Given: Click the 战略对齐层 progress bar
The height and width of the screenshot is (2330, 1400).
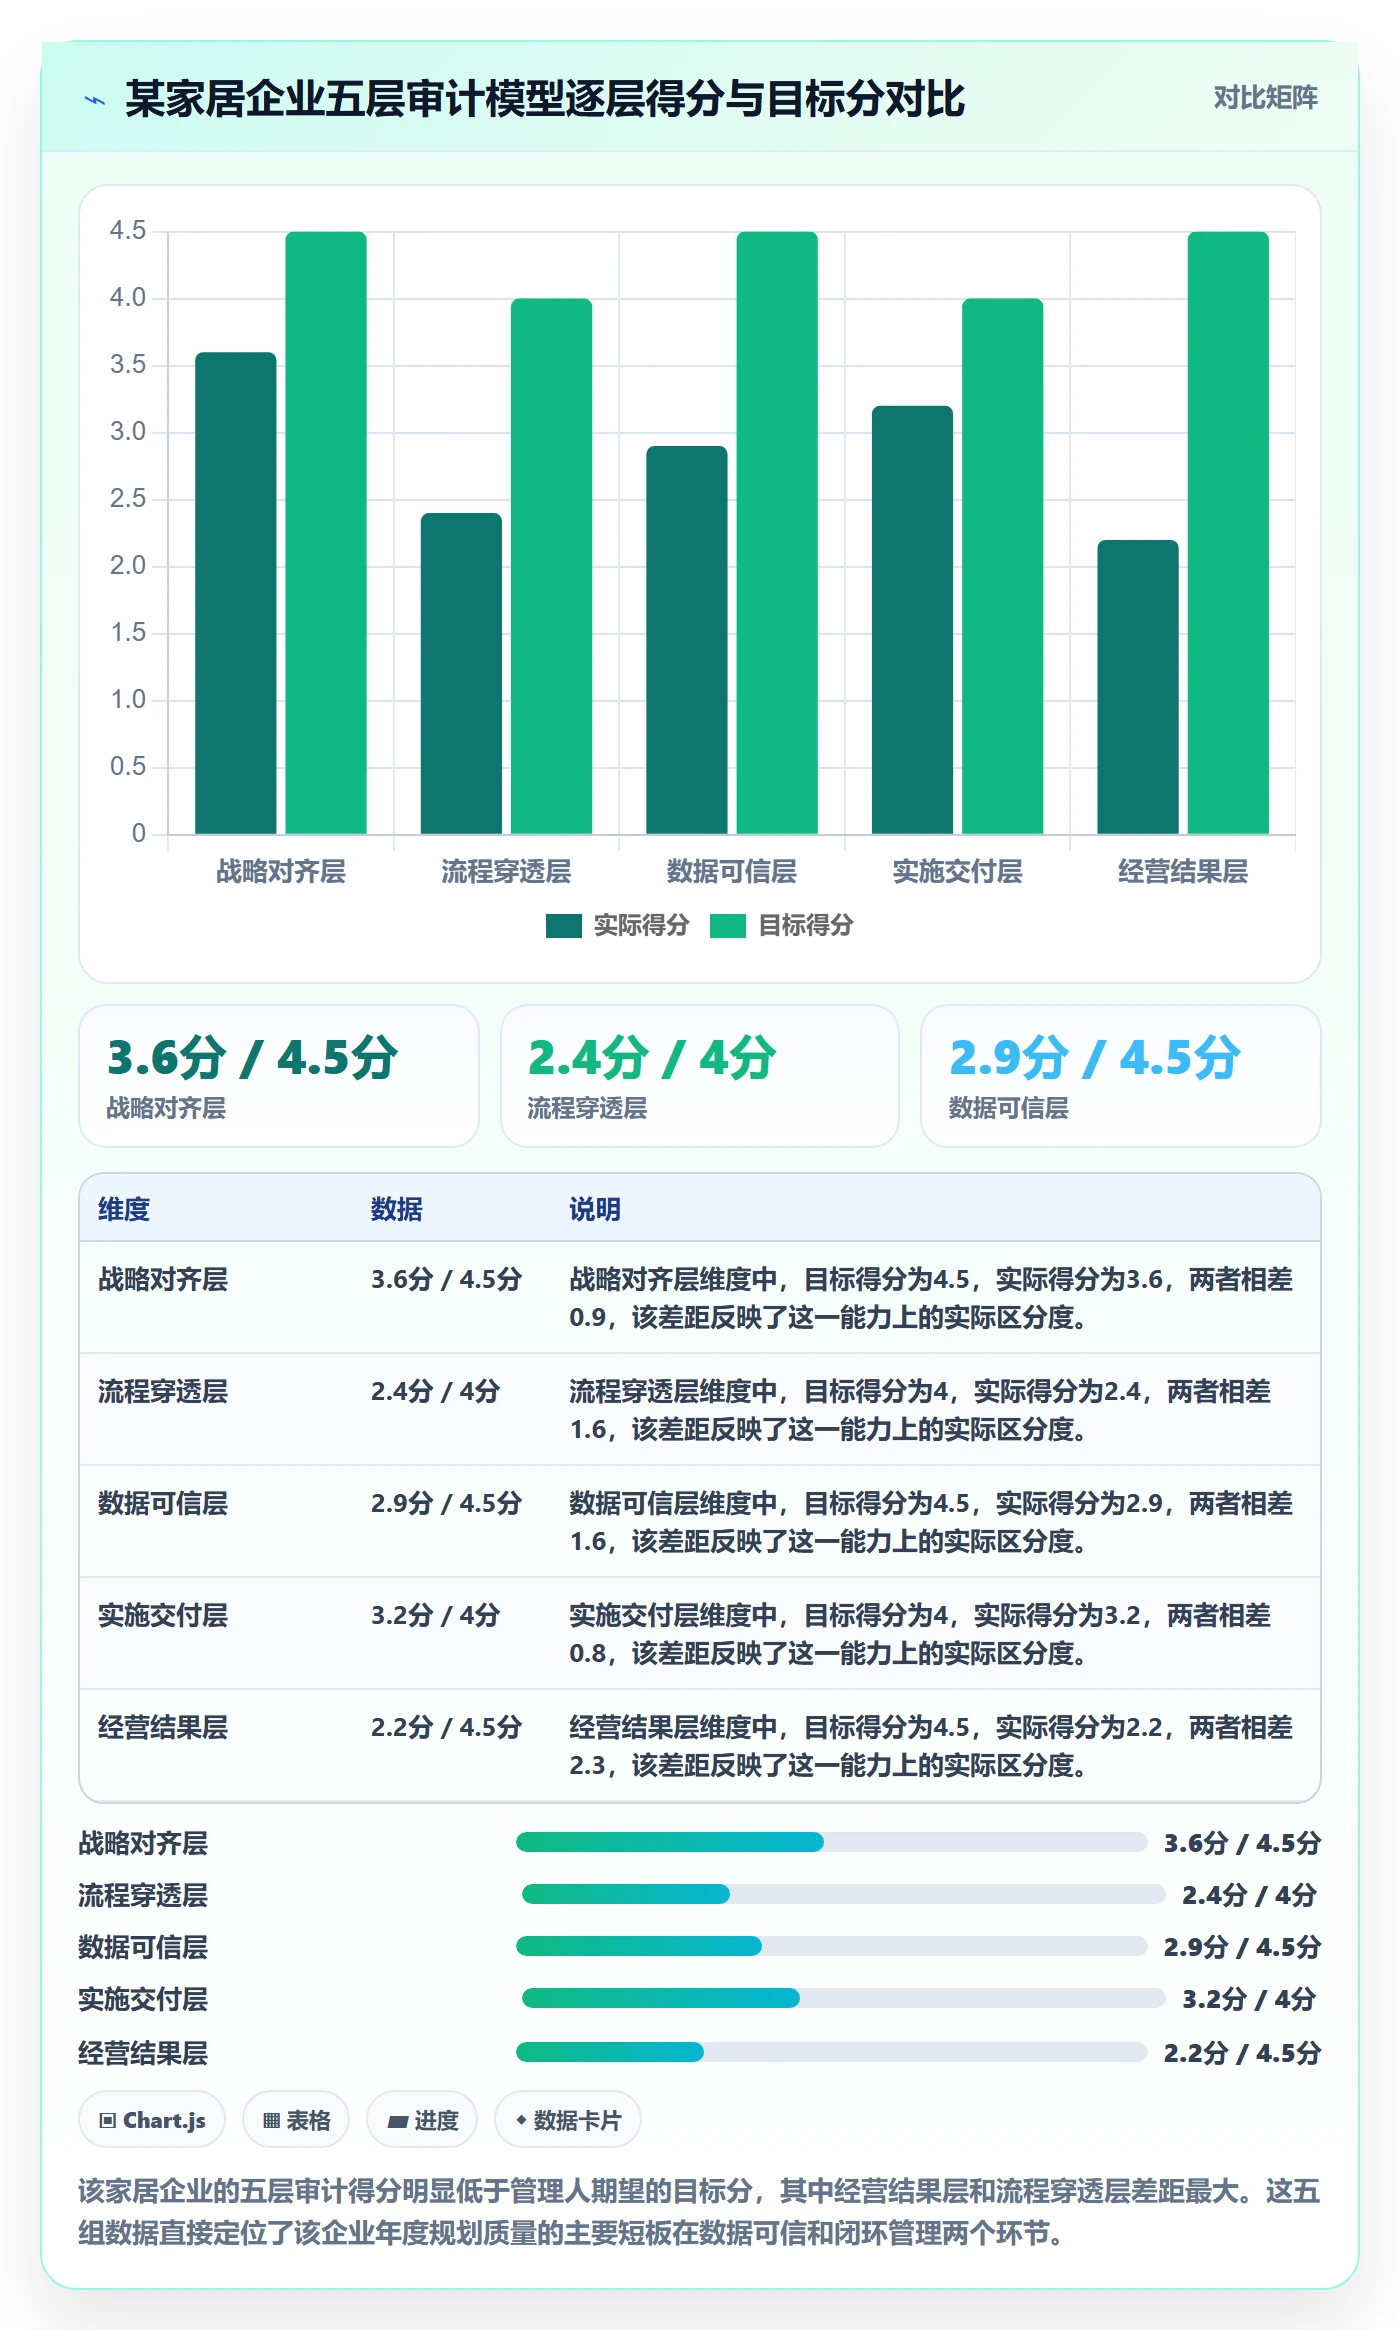Looking at the screenshot, I should 831,1842.
